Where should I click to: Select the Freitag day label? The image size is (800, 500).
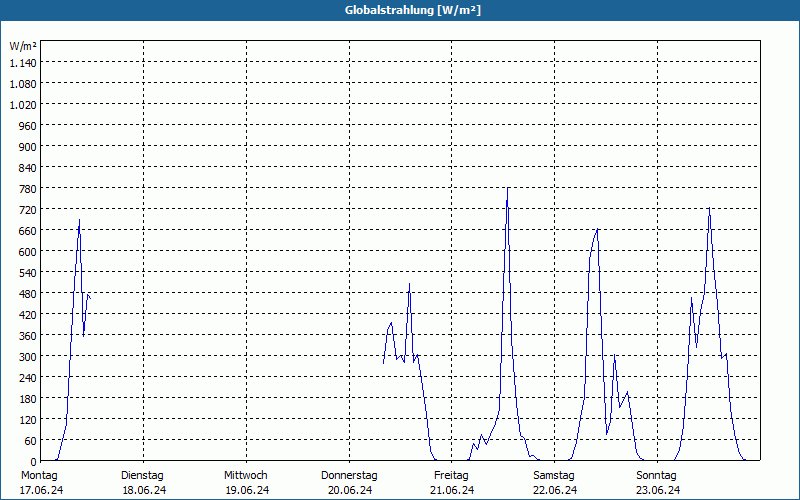[x=451, y=476]
